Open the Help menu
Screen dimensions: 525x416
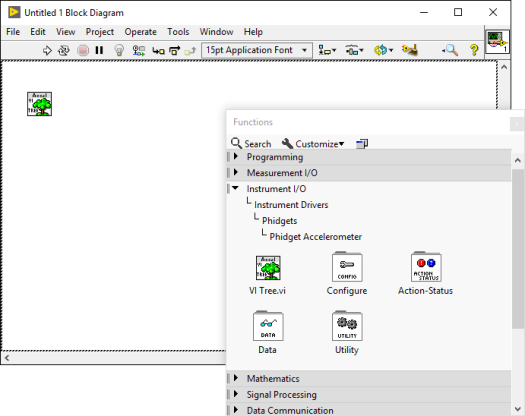tap(253, 32)
